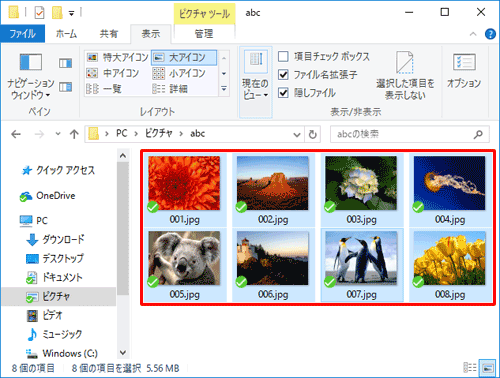Viewport: 500px width, 378px height.
Task: Select クイック アクセス in navigation pane
Action: point(58,170)
